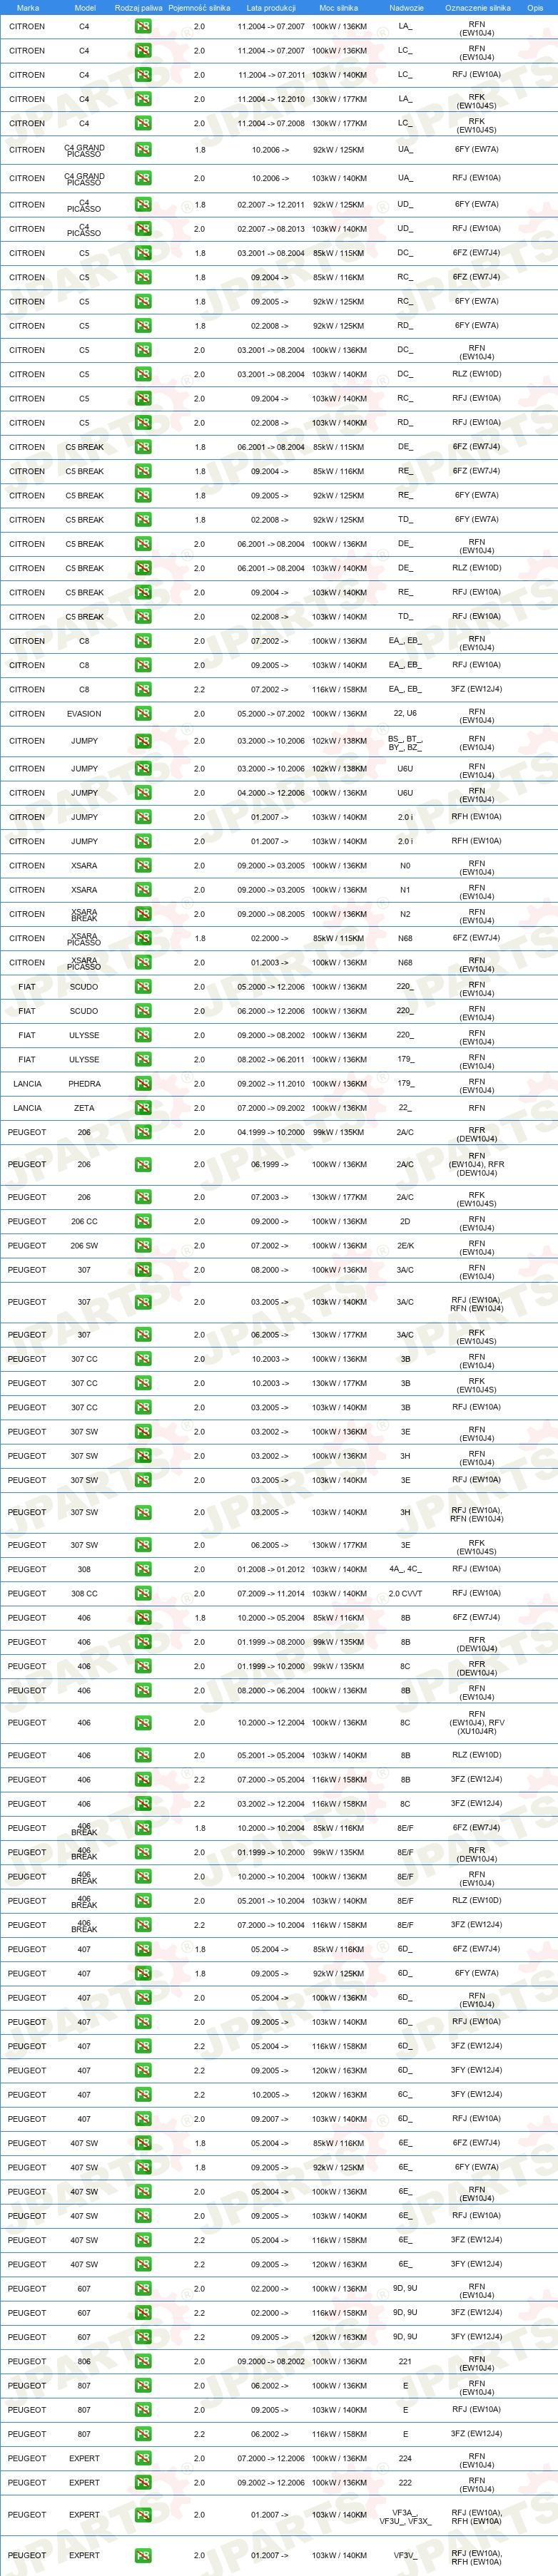558x2576 pixels.
Task: Click the fuel icon in the Peugeot 206 CC row
Action: 143,1222
